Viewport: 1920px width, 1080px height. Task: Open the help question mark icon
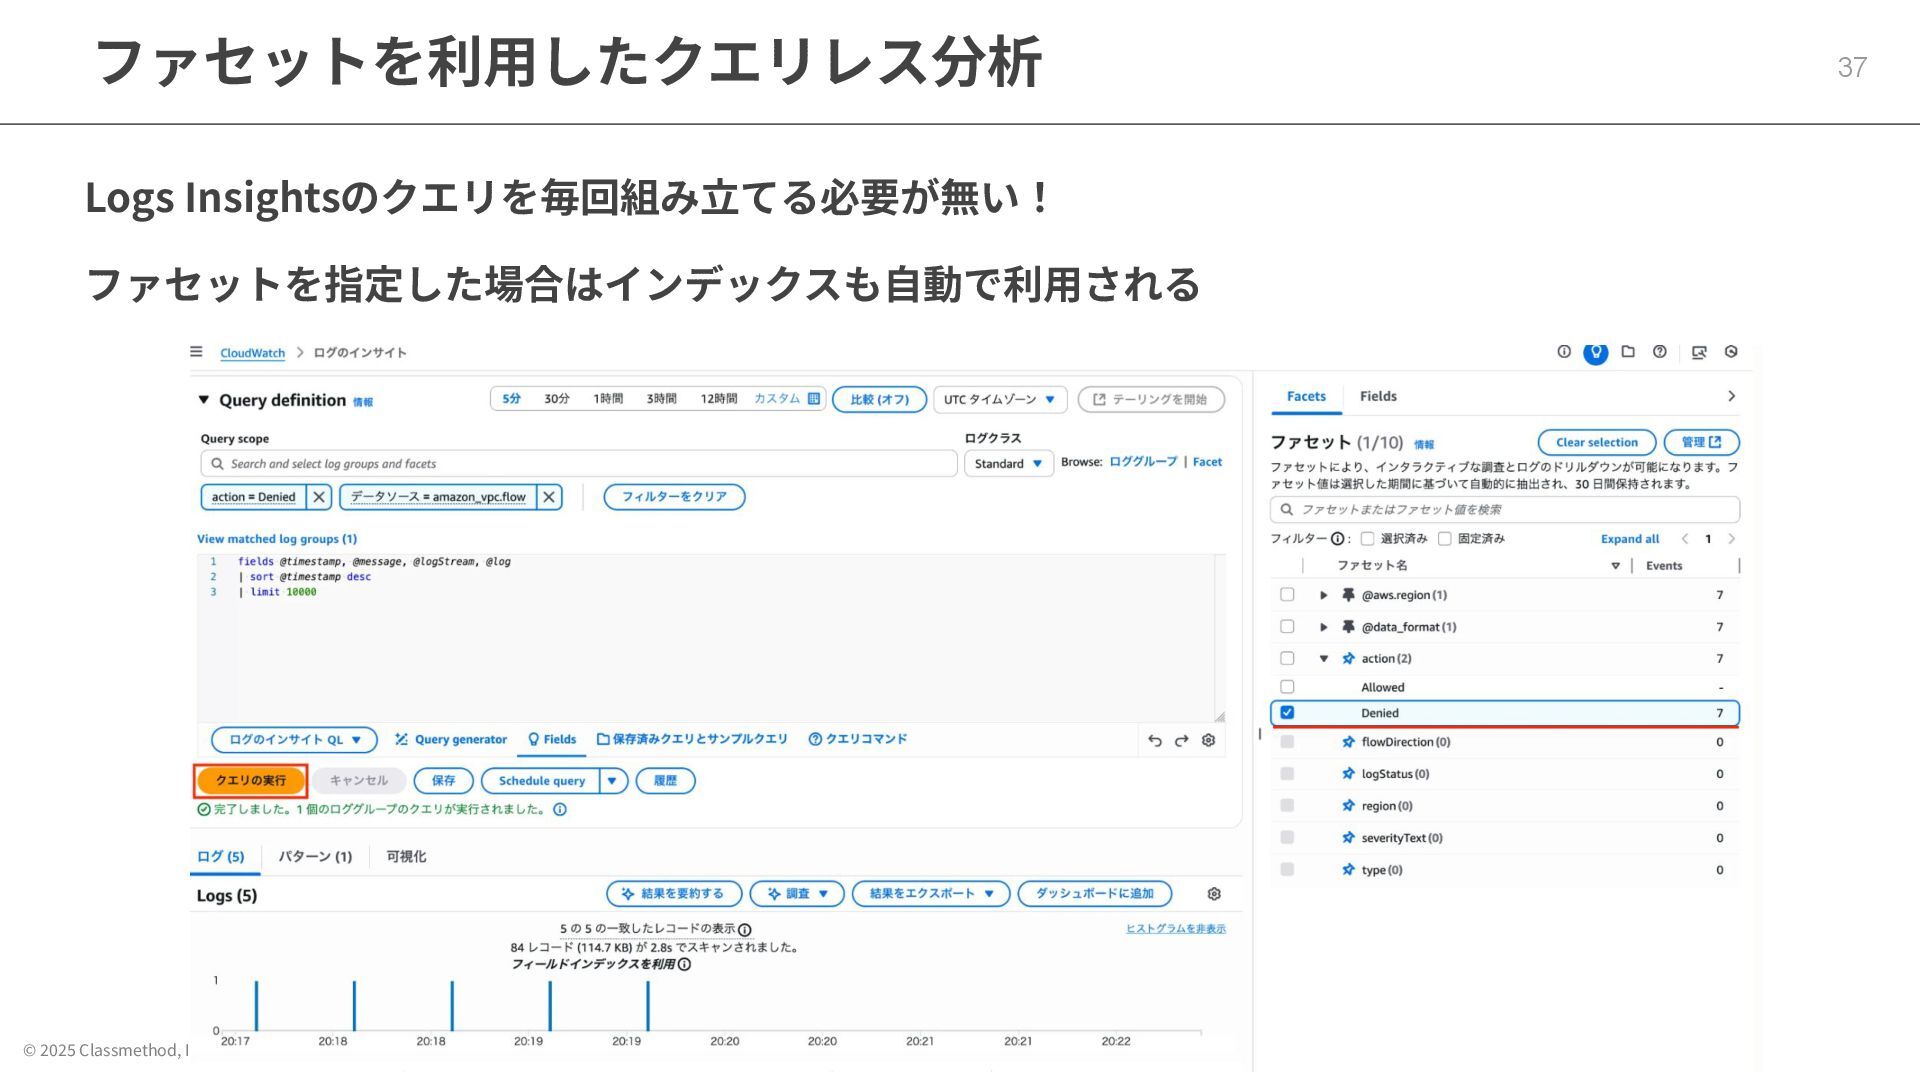pyautogui.click(x=1660, y=352)
